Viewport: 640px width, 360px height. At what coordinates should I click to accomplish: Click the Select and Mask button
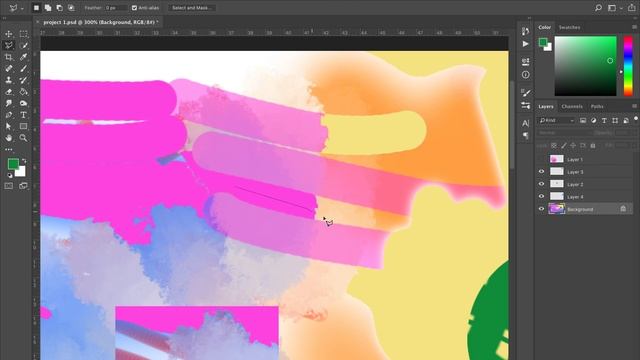[x=191, y=8]
